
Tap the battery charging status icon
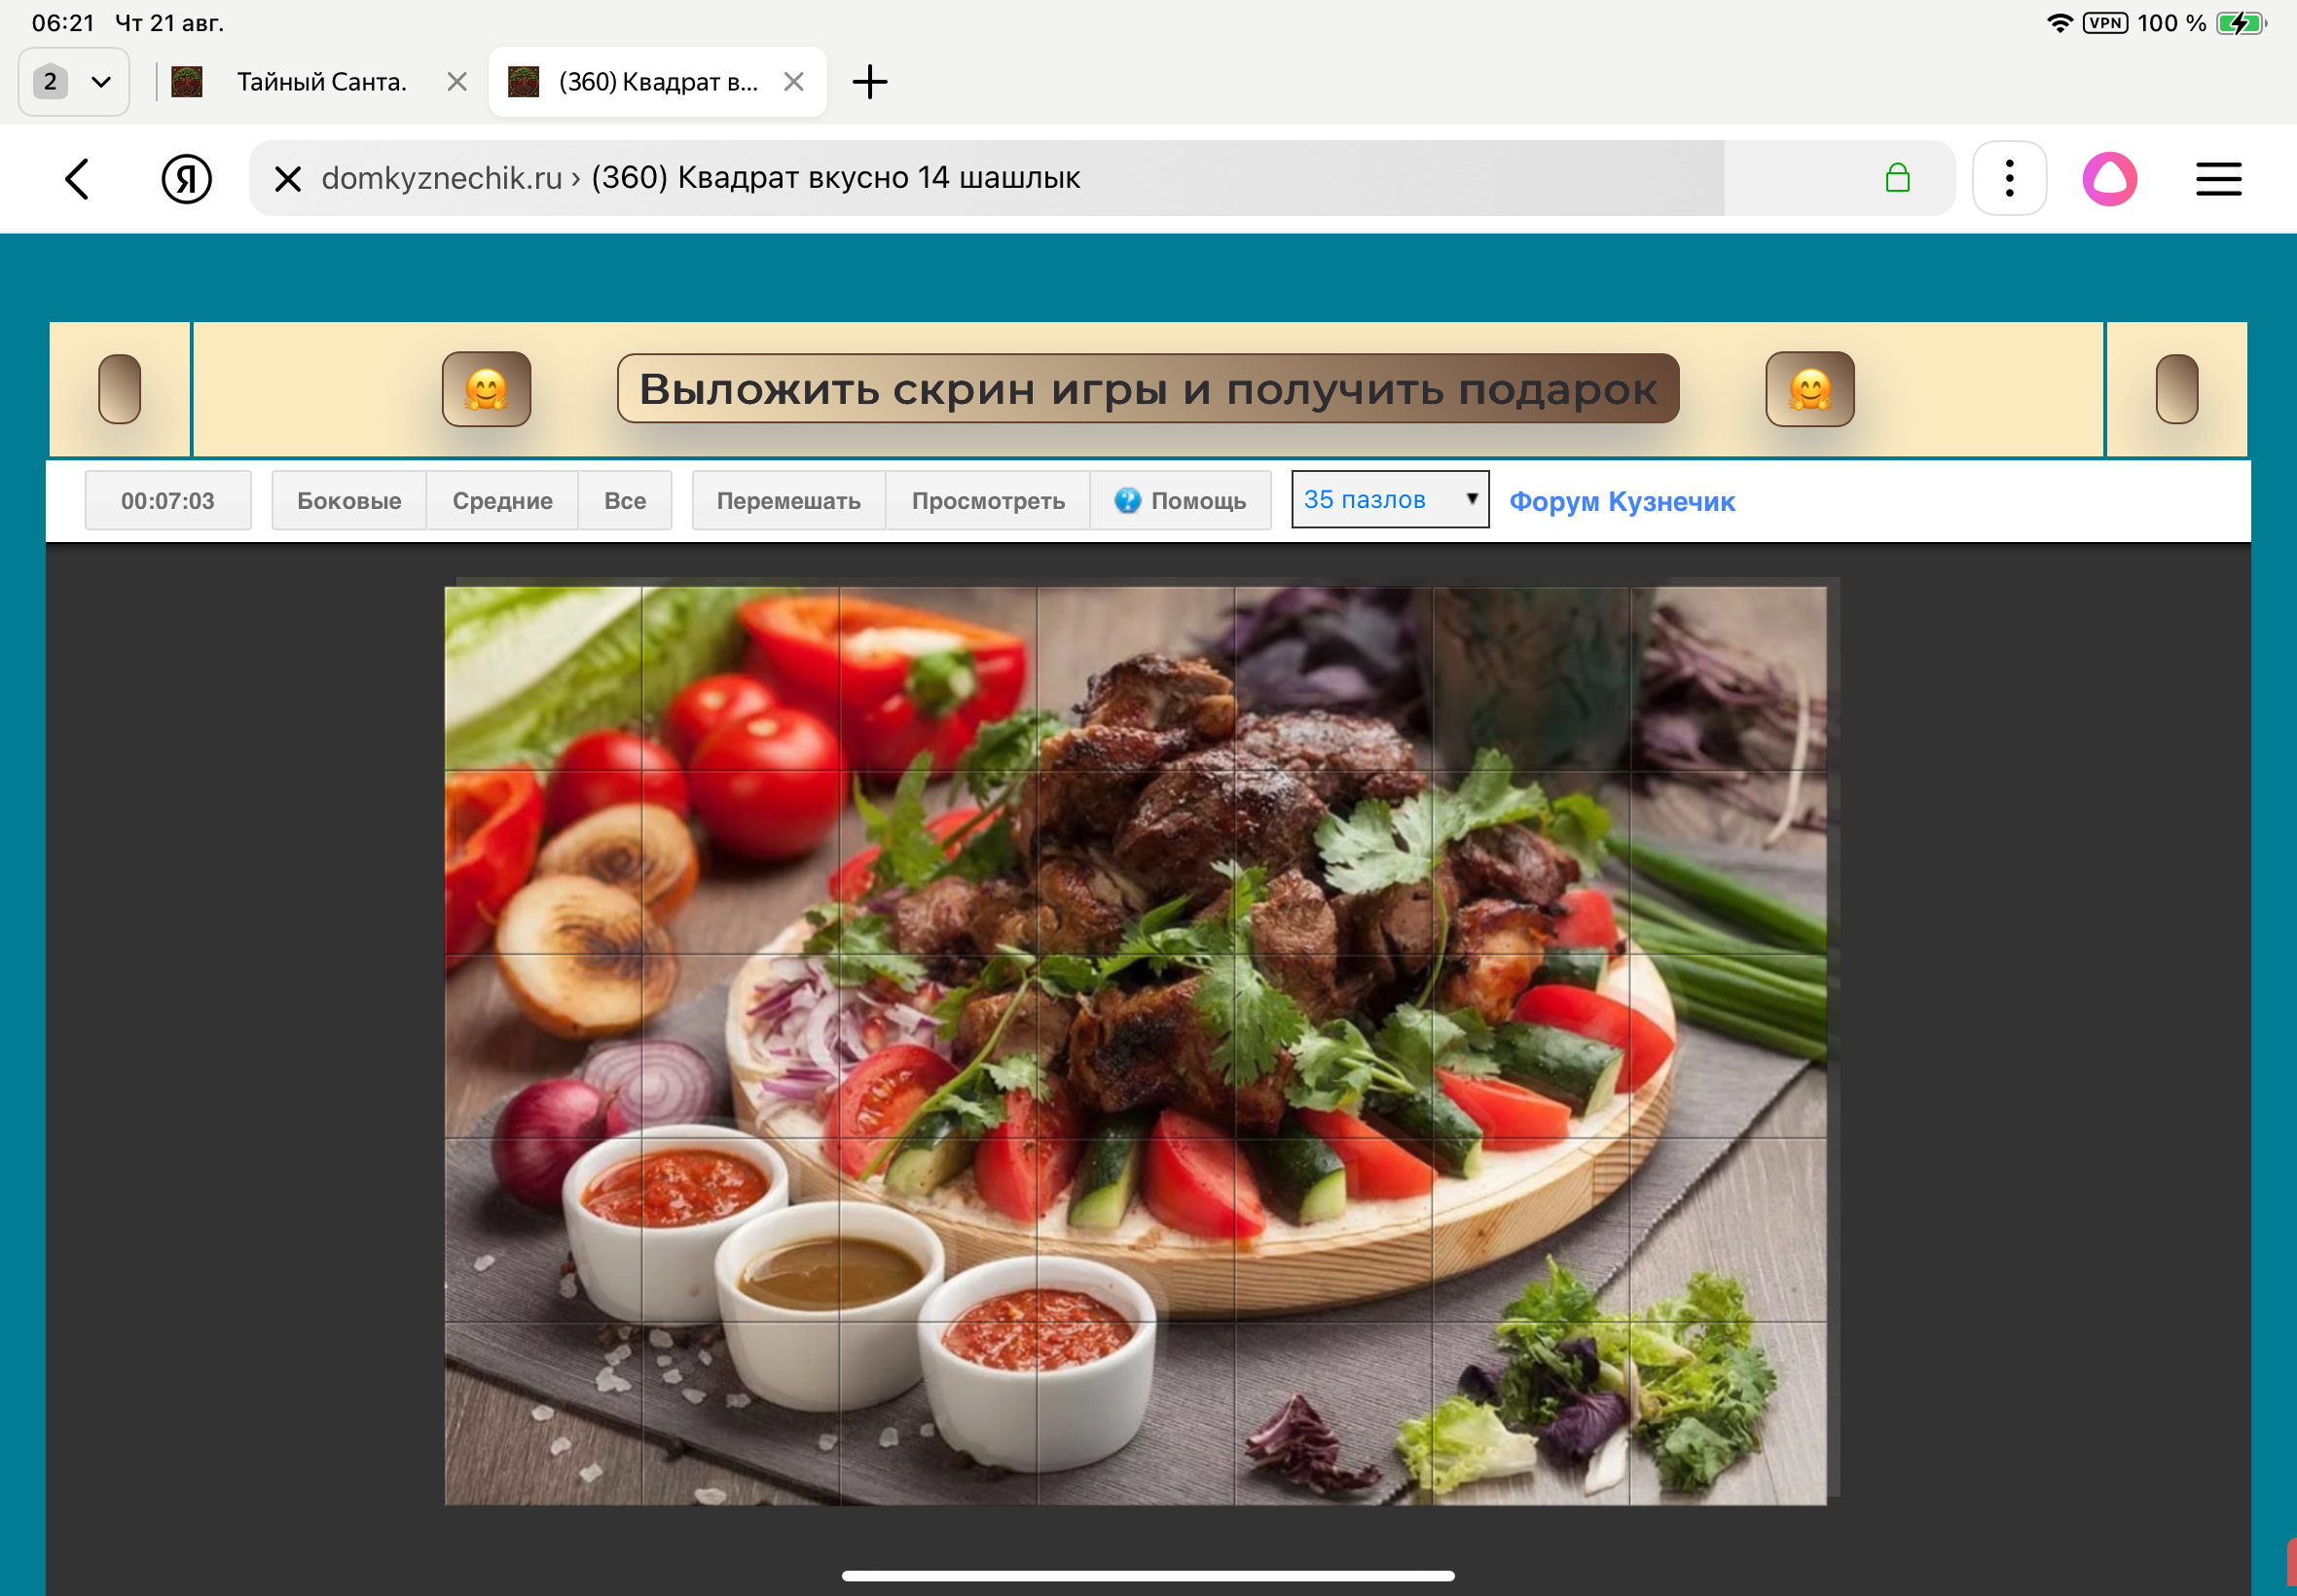[x=2240, y=23]
